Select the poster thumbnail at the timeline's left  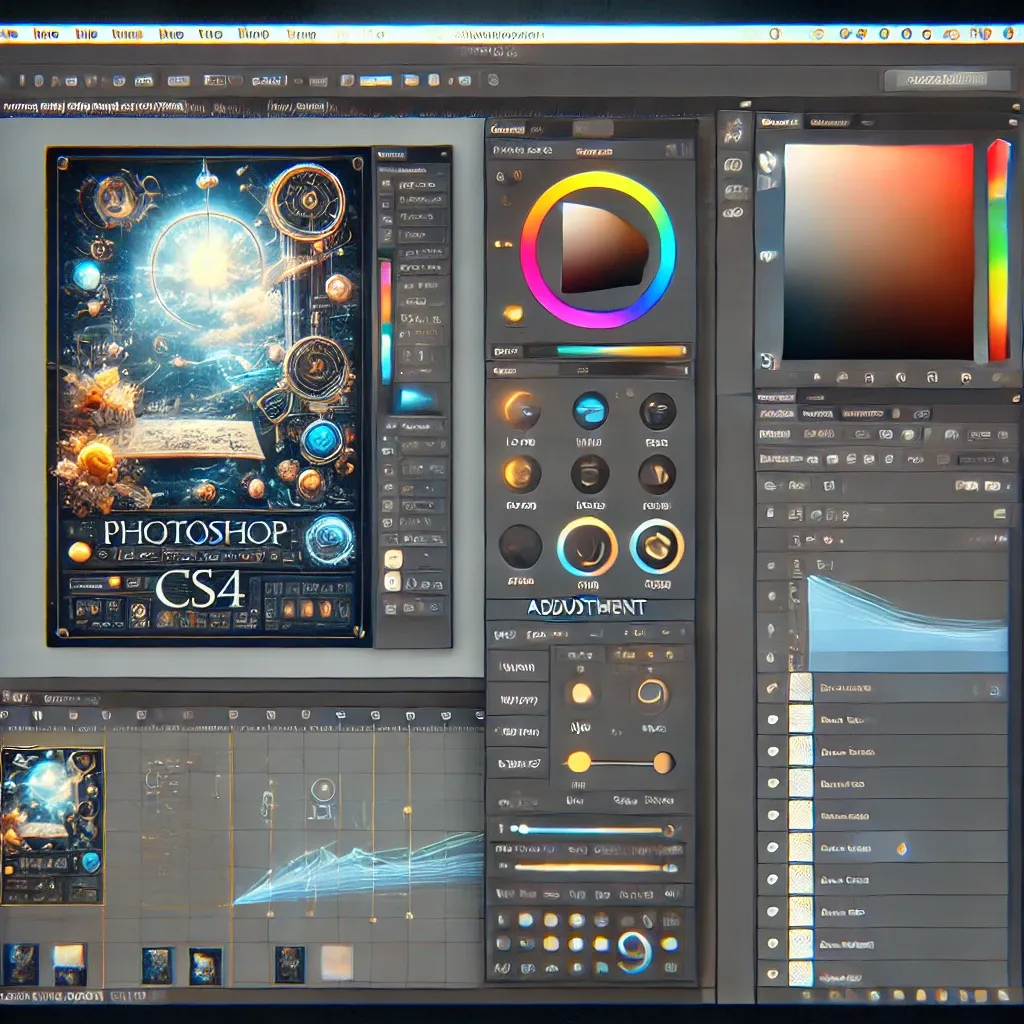click(52, 826)
